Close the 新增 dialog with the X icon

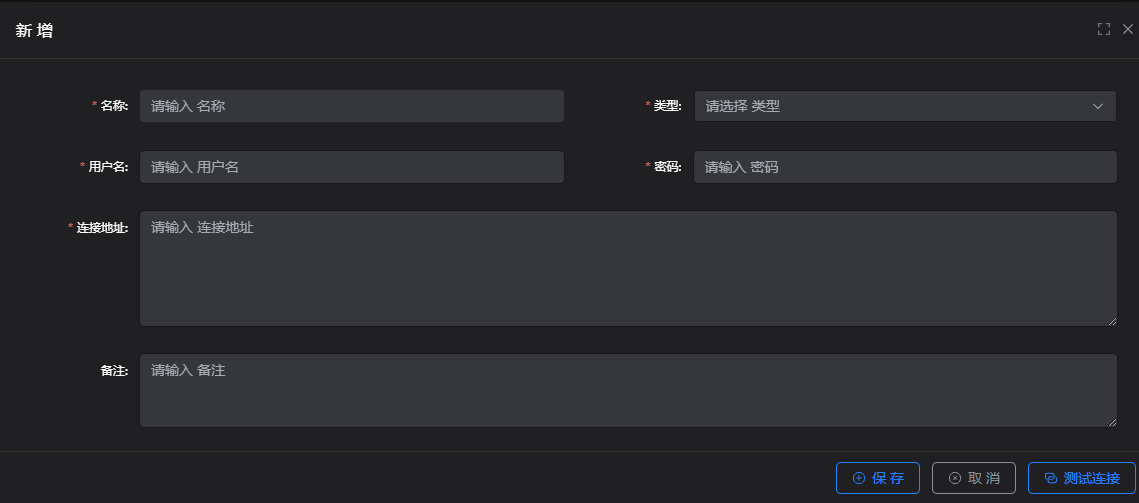click(1128, 29)
